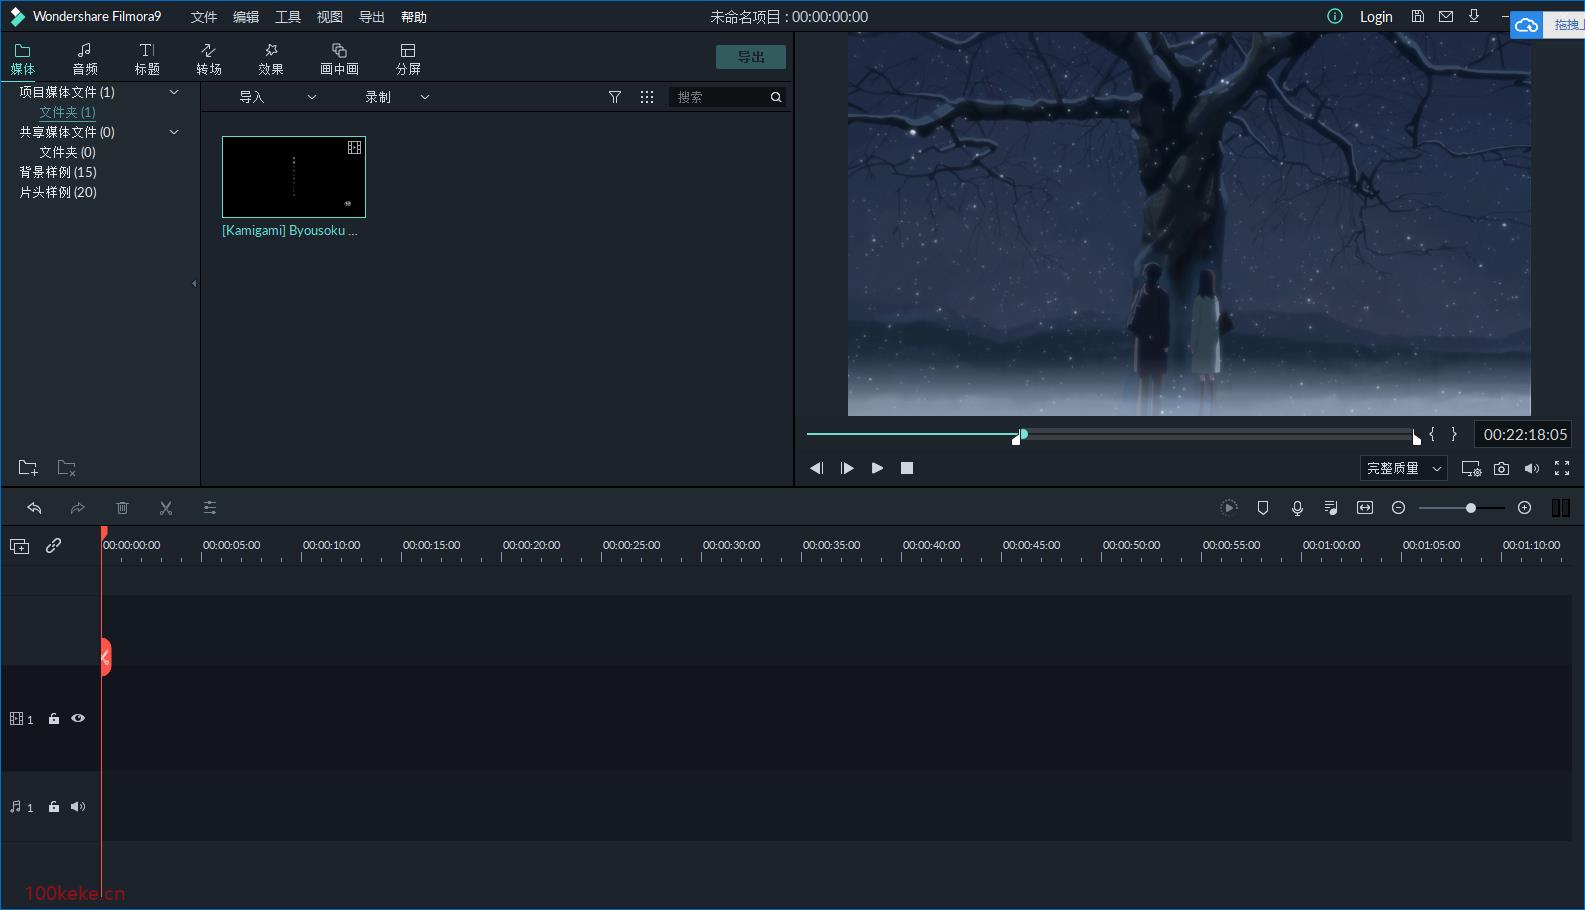Open the 帮助 menu
Image resolution: width=1585 pixels, height=910 pixels.
[414, 17]
